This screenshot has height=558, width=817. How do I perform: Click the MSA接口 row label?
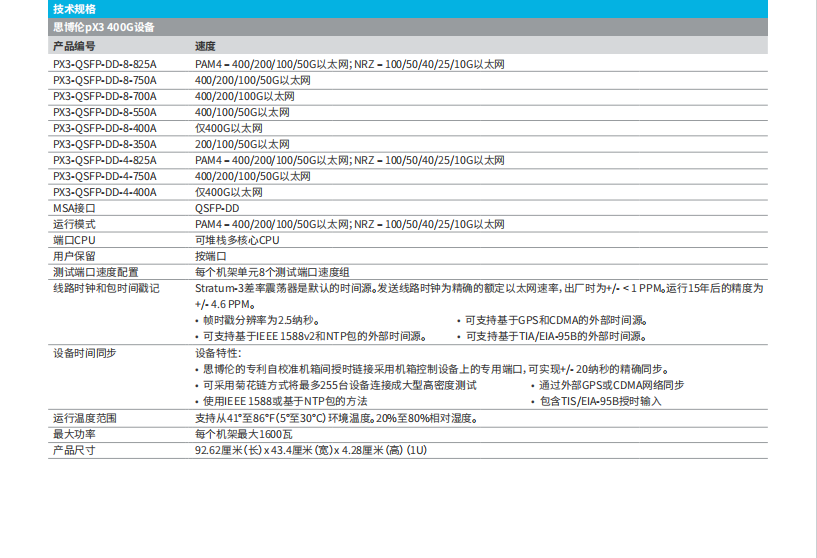pyautogui.click(x=73, y=208)
